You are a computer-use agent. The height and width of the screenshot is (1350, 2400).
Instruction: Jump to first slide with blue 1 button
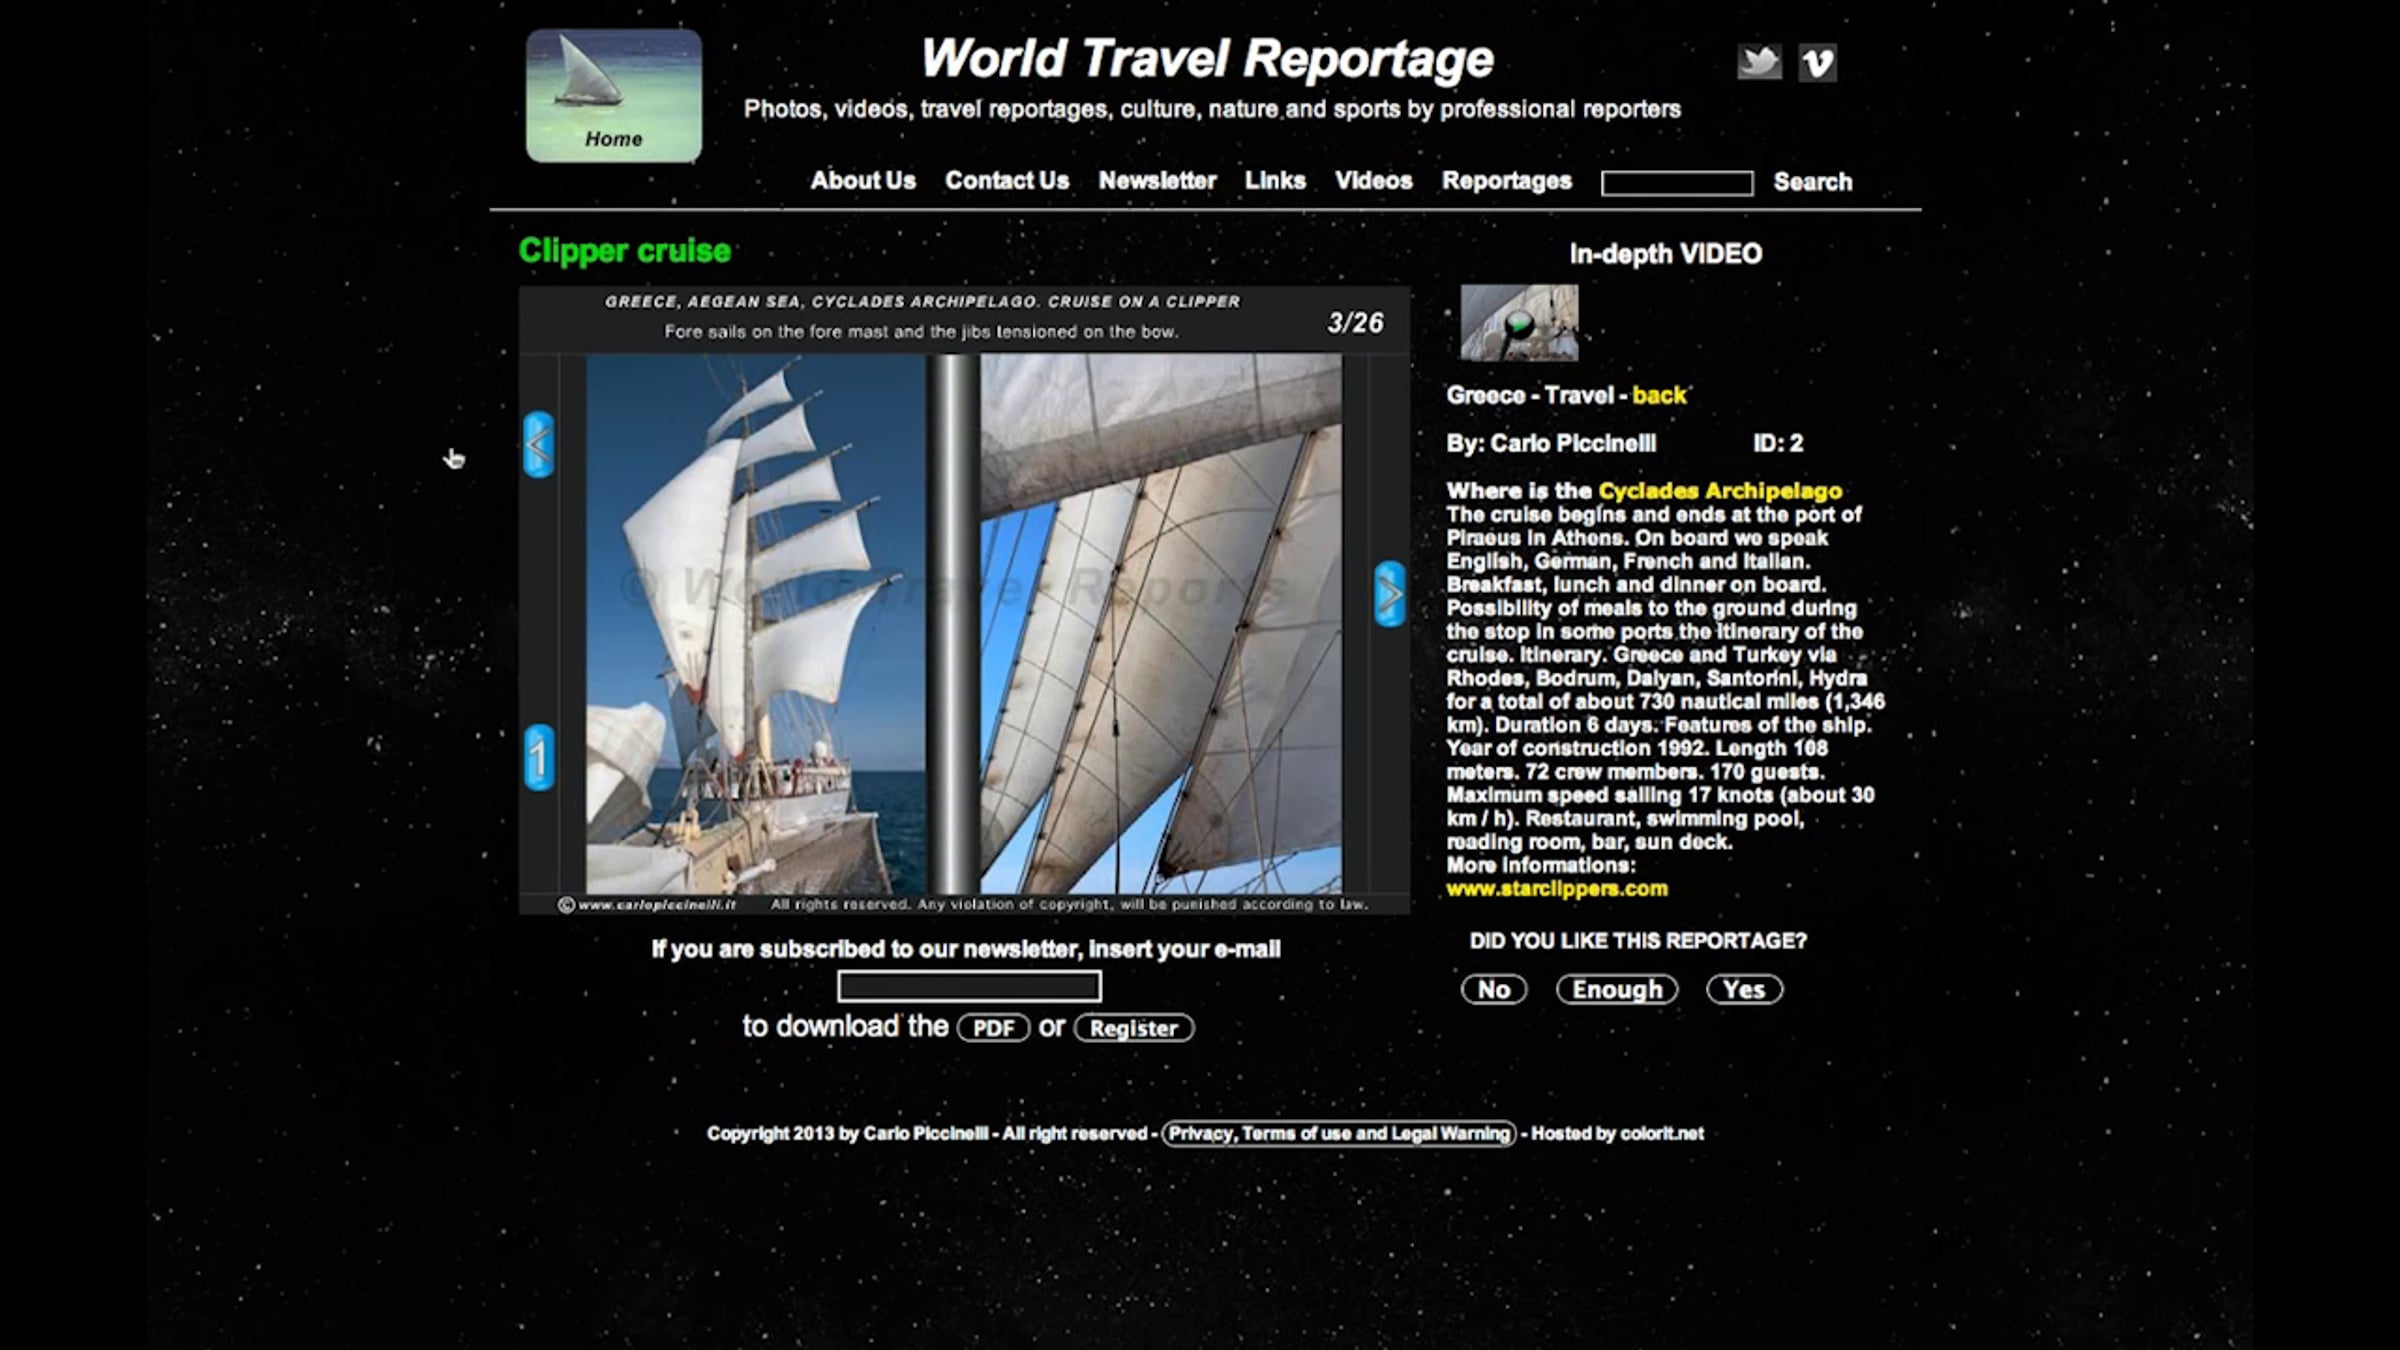539,758
